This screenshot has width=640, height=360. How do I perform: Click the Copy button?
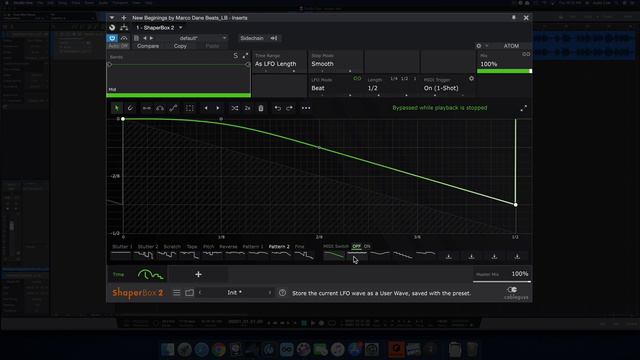(180, 46)
